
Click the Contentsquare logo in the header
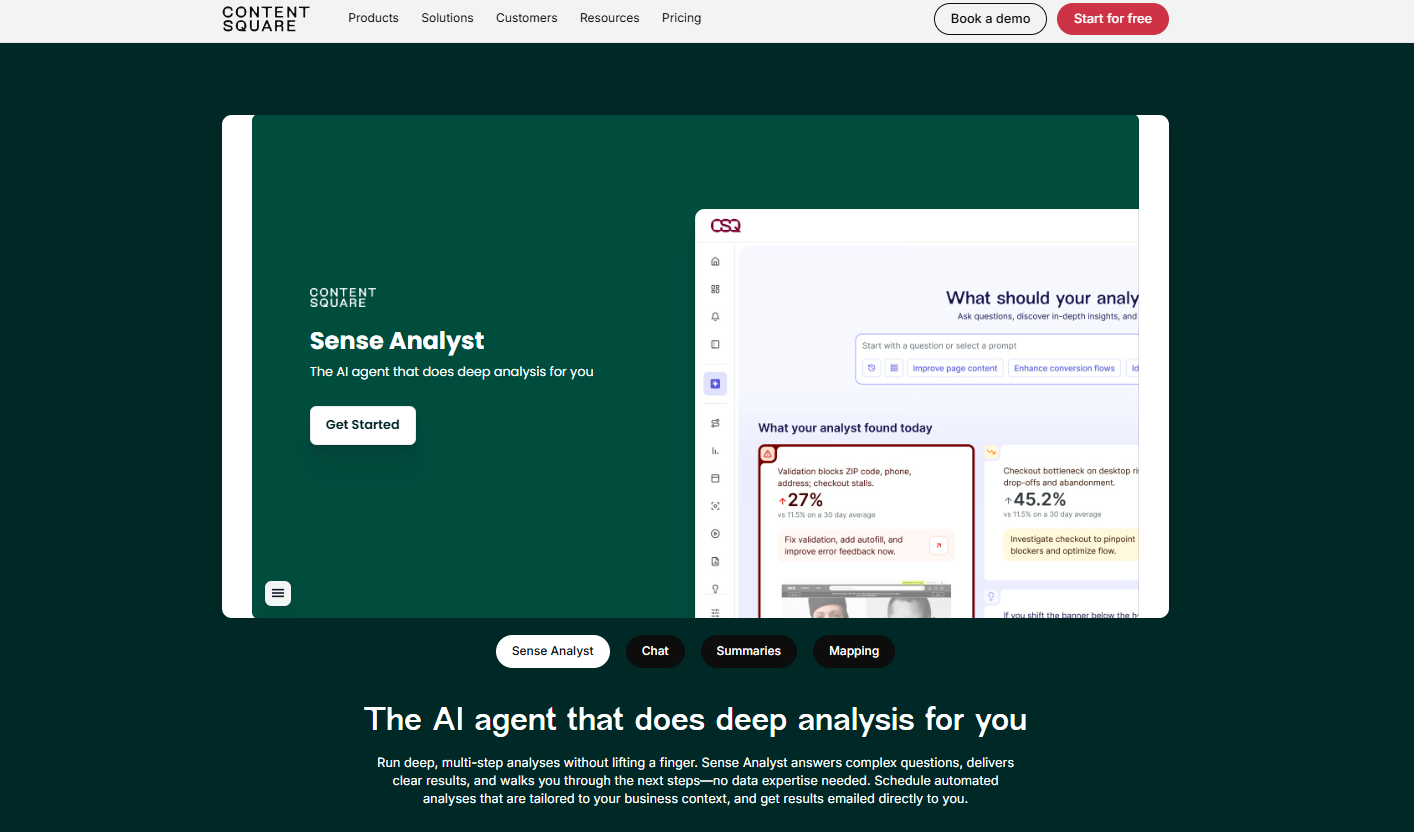pos(266,19)
